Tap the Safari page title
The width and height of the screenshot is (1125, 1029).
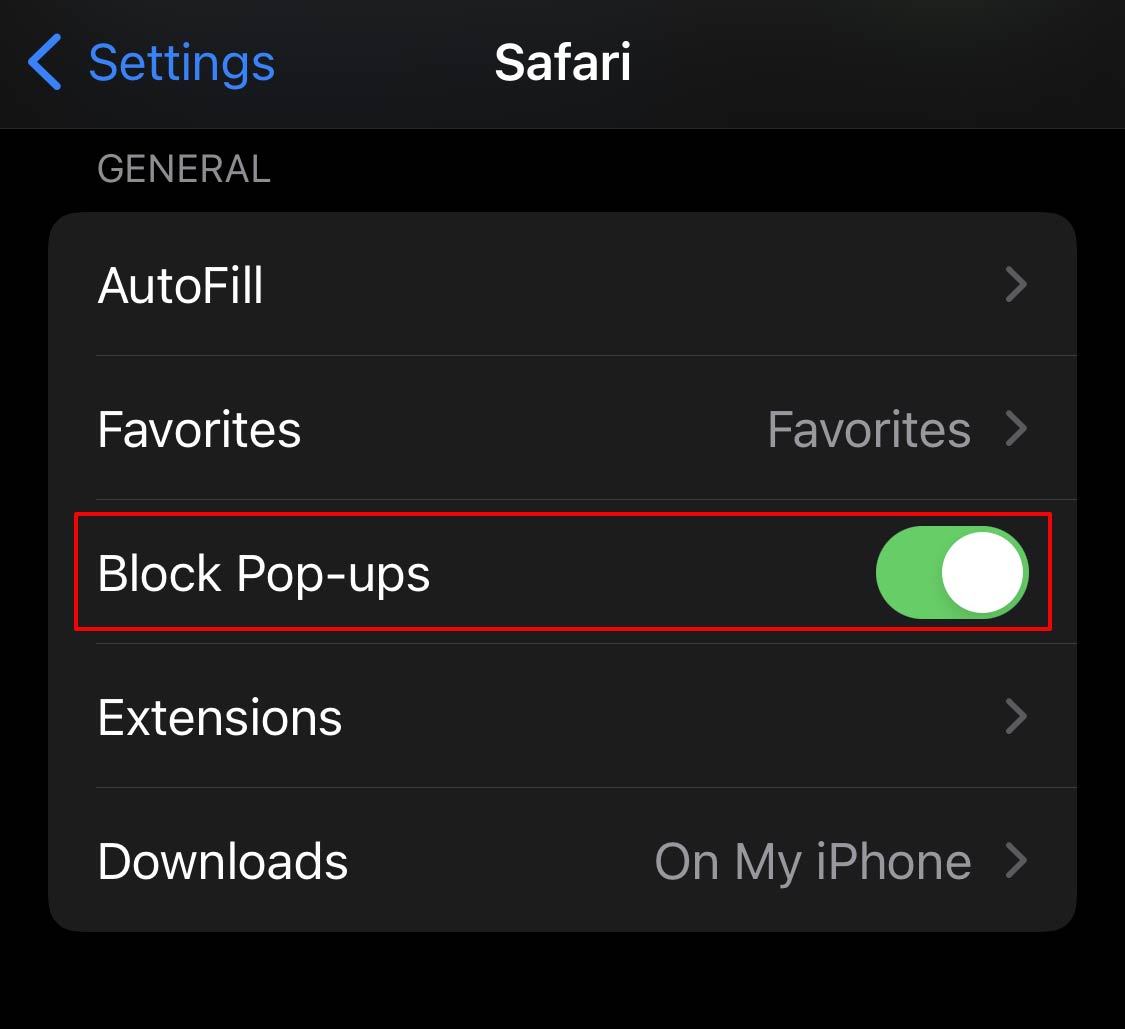562,62
